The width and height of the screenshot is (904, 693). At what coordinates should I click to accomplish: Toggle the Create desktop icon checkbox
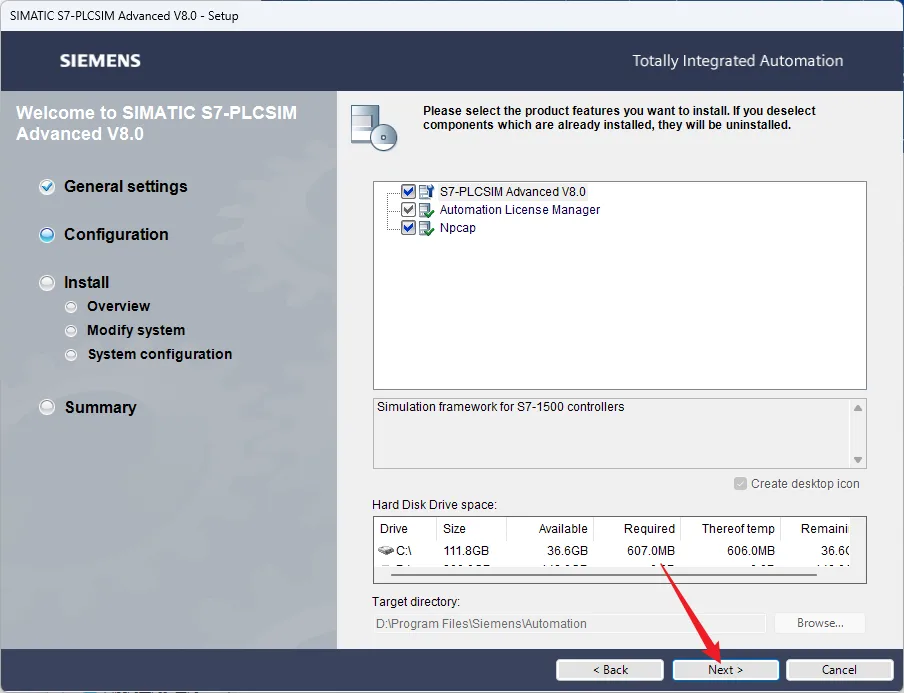coord(740,484)
